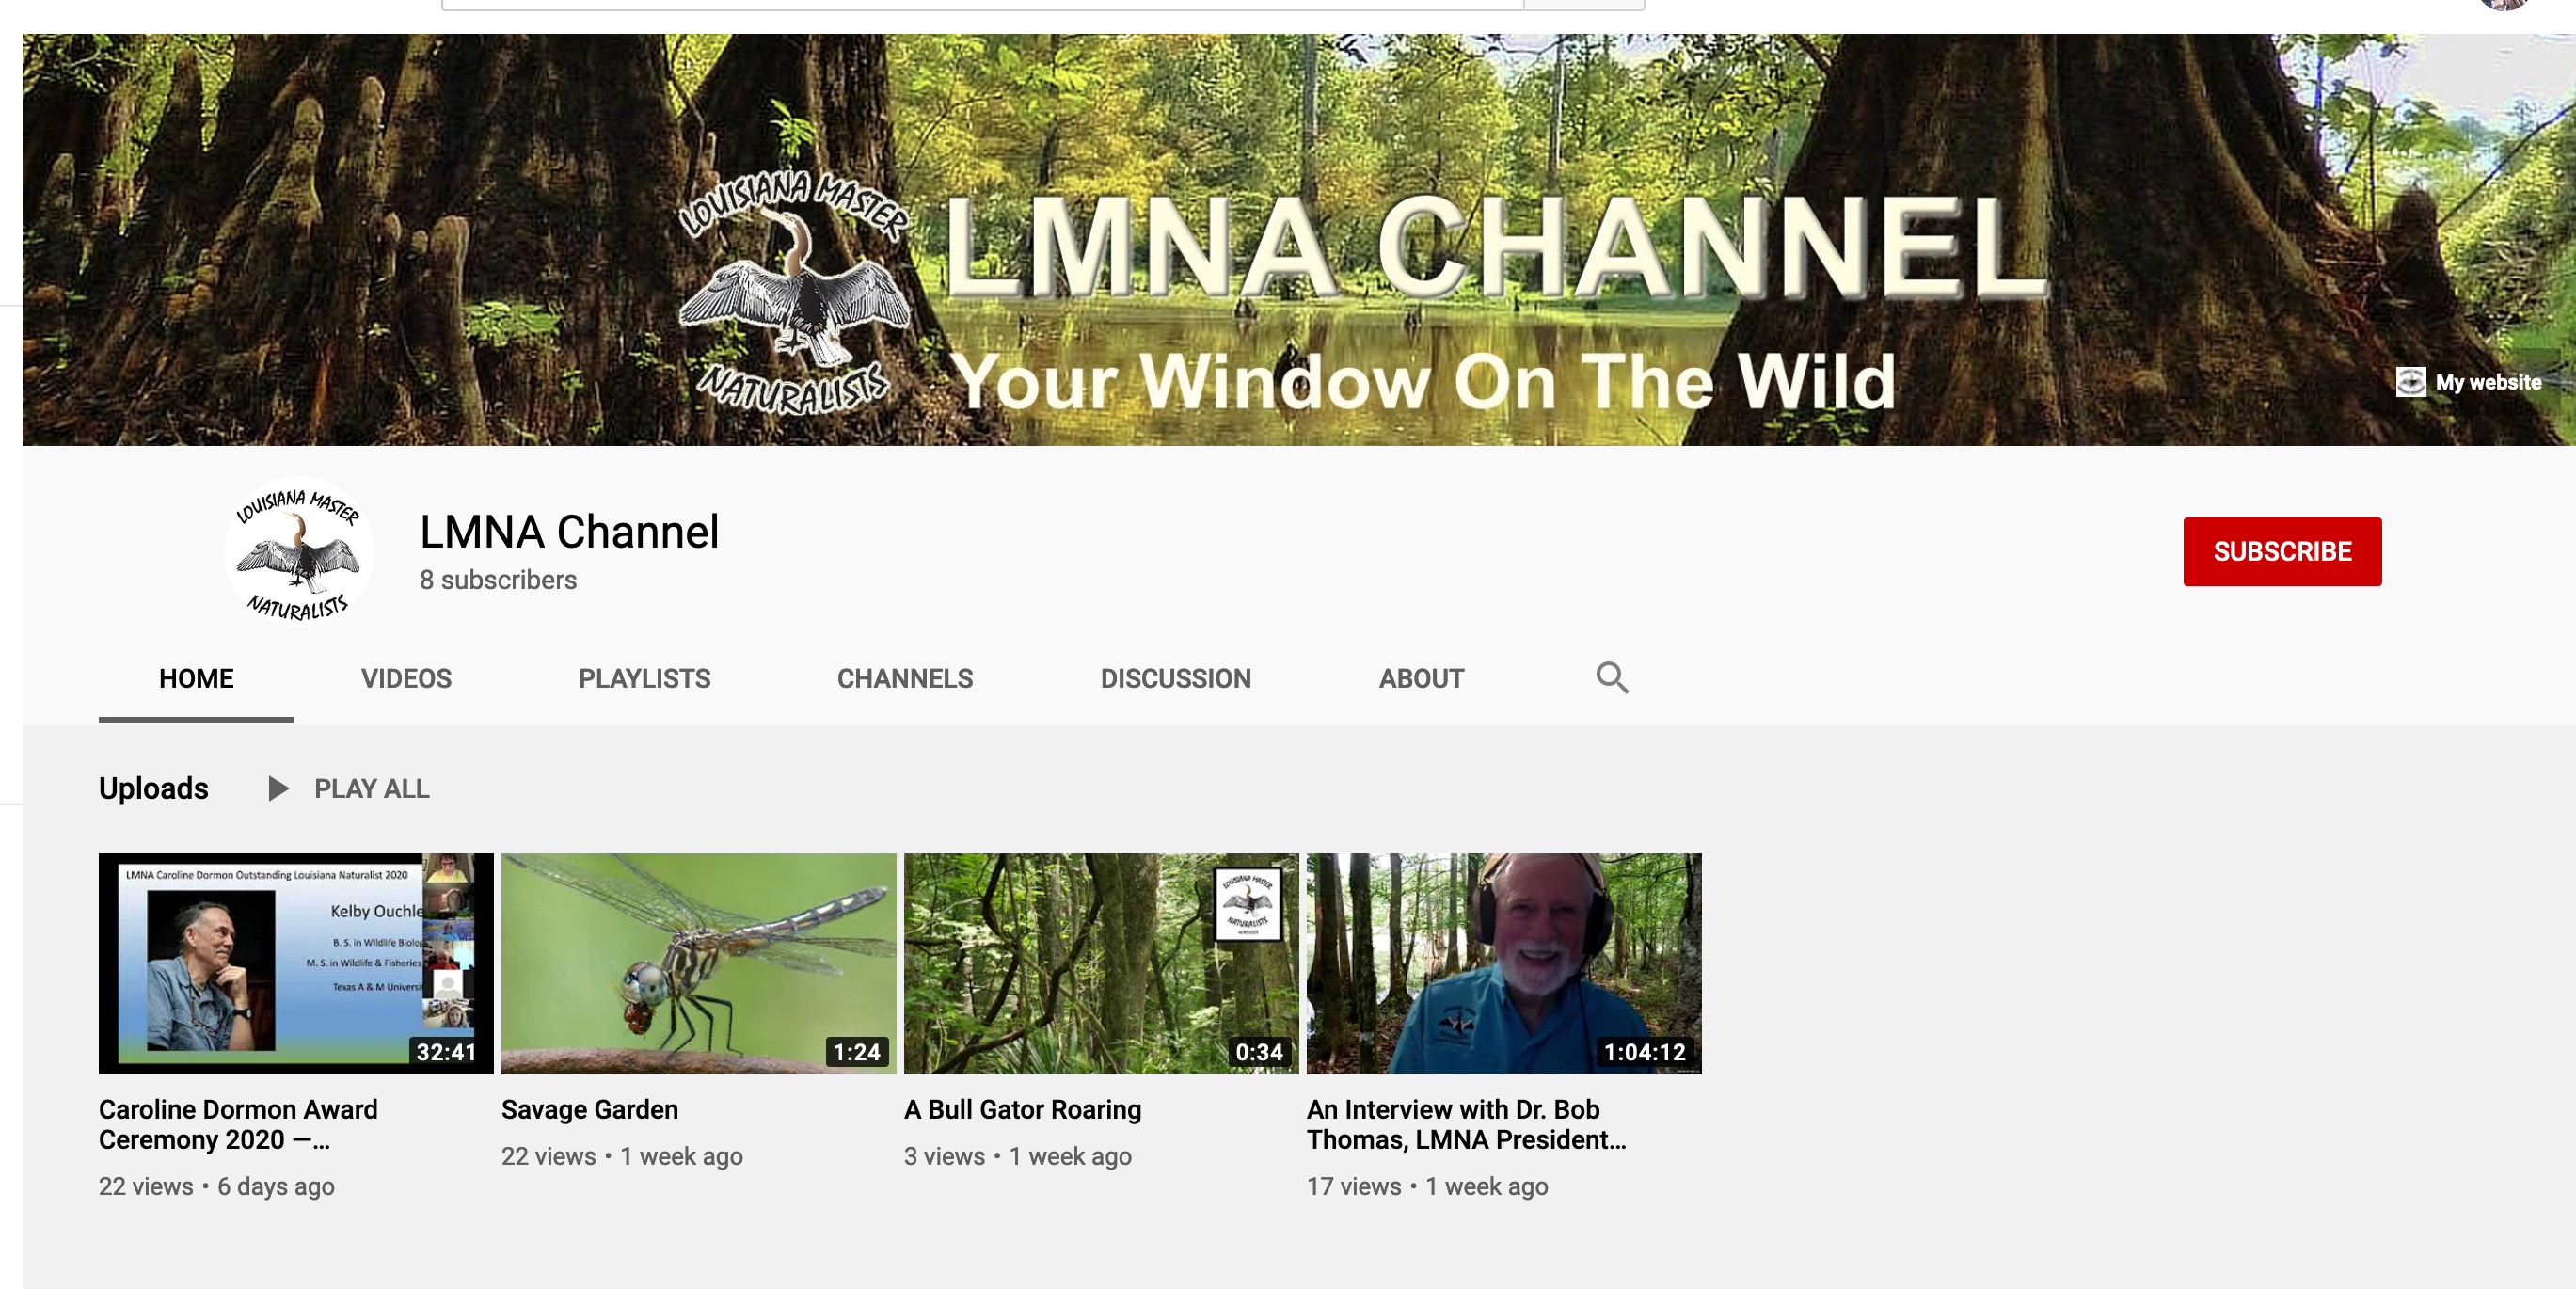Click the HOME tab
This screenshot has width=2576, height=1289.
click(196, 679)
